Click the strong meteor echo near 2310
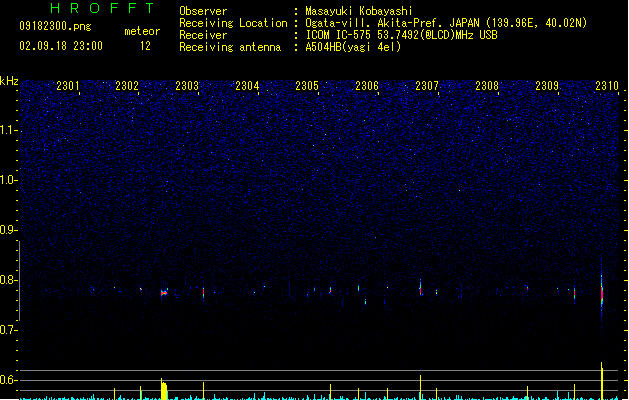Screen dimensions: 629x400 pos(602,295)
